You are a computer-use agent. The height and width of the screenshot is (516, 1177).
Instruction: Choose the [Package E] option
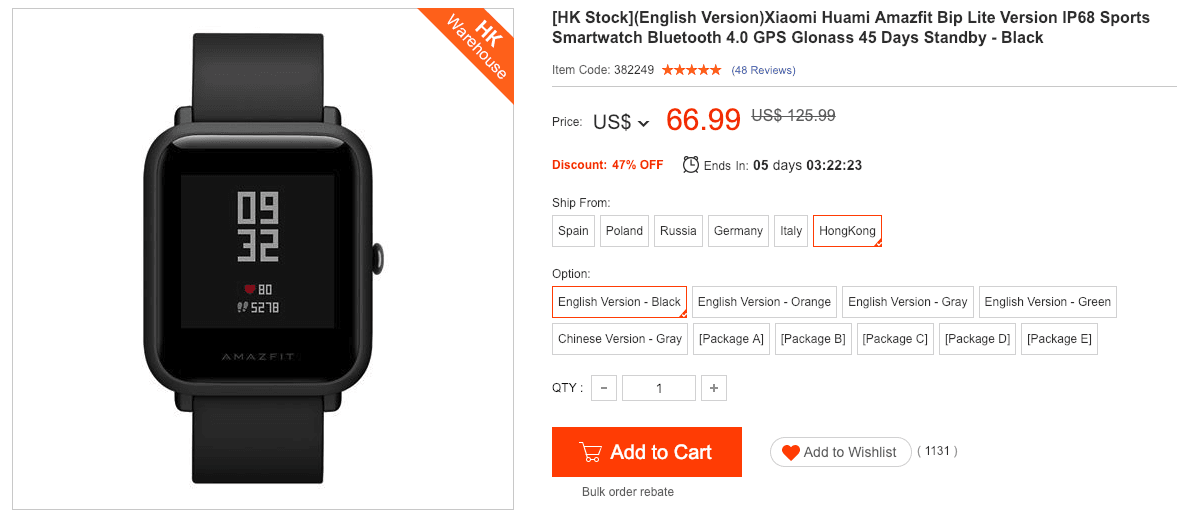(x=1058, y=339)
